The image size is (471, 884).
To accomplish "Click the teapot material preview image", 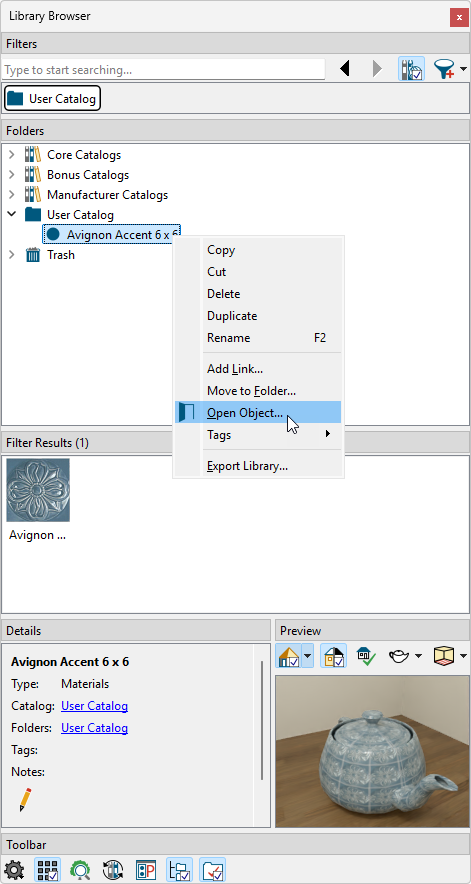I will pyautogui.click(x=372, y=752).
